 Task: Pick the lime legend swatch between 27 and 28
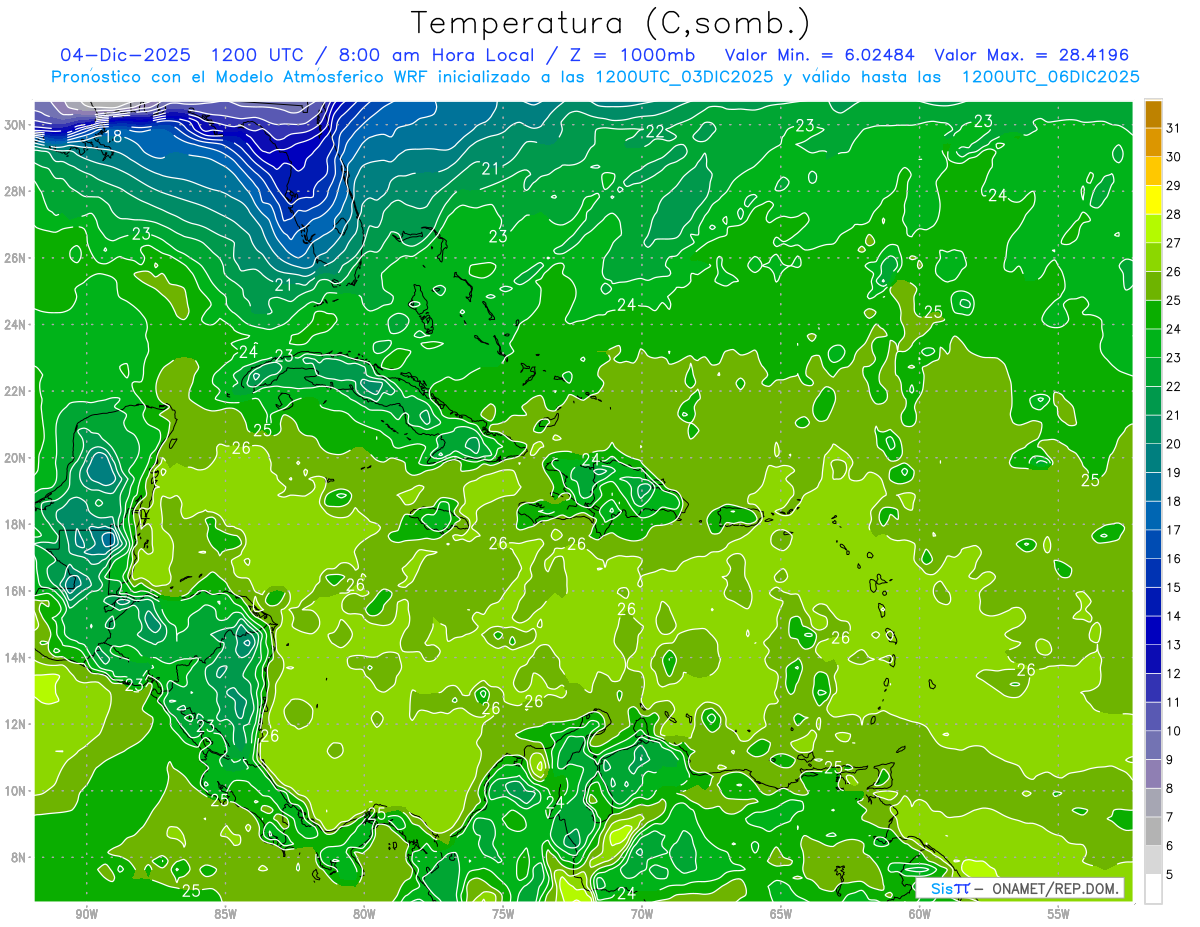point(1153,229)
